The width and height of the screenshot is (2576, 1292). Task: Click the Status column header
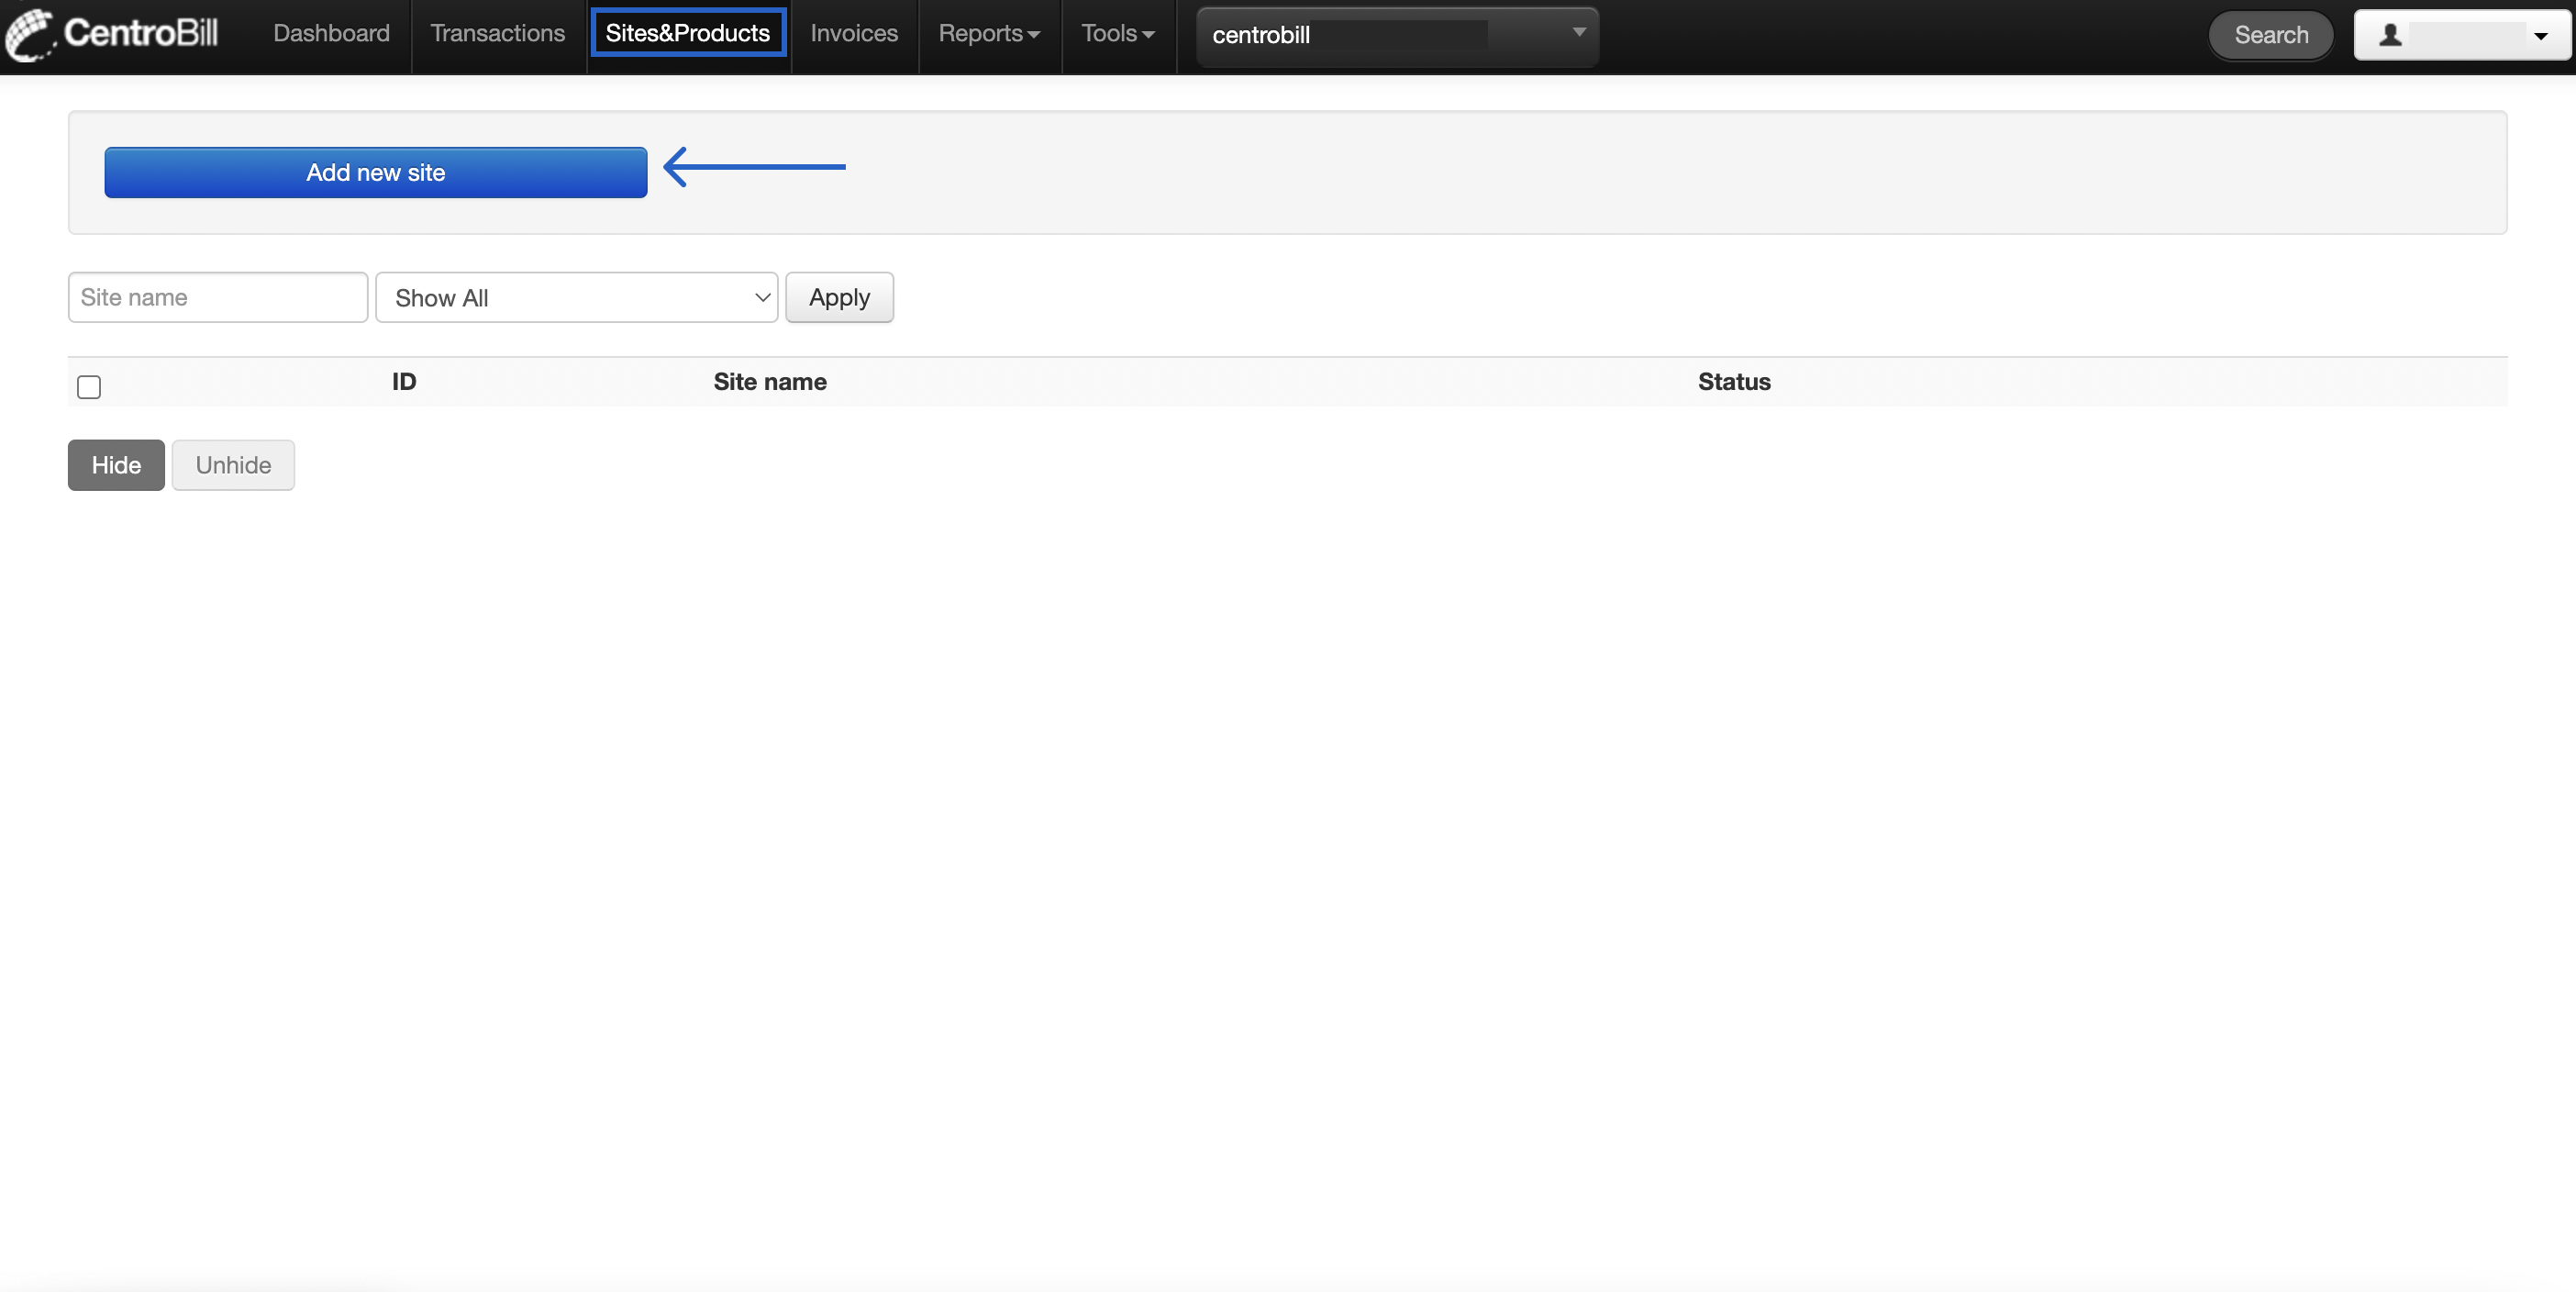tap(1734, 381)
